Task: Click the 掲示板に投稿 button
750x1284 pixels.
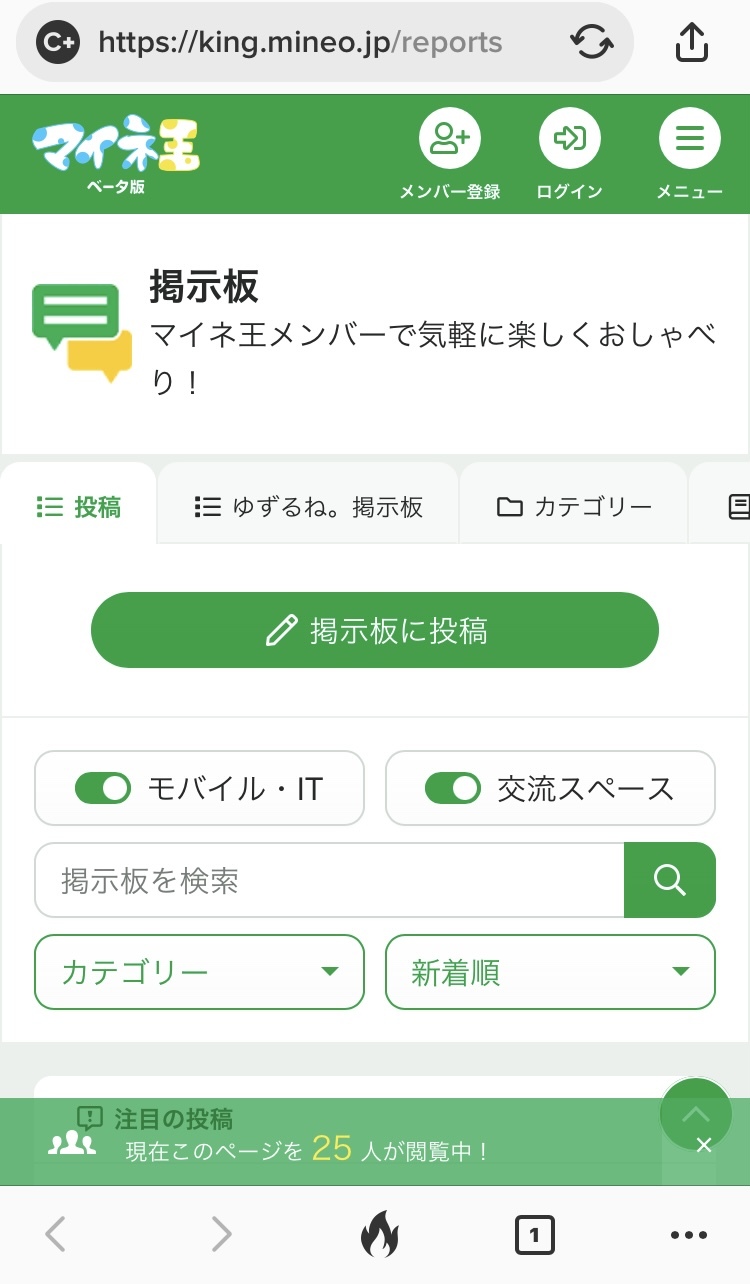Action: click(375, 630)
